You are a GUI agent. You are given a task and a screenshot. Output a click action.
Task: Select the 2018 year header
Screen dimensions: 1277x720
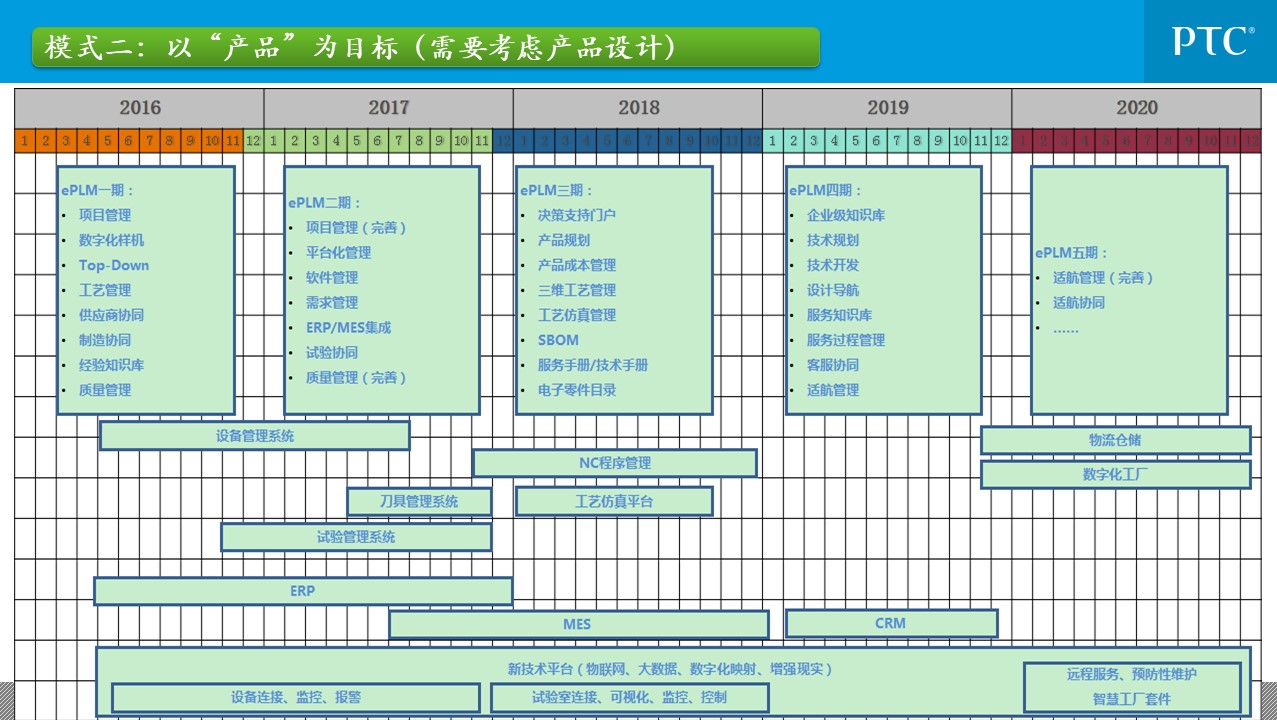[x=638, y=108]
